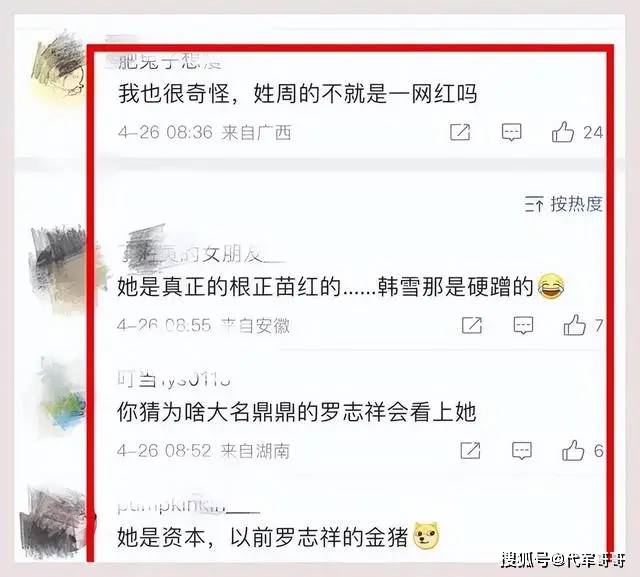This screenshot has width=640, height=577.
Task: Click timestamp 4-26 08:52 来自湖南
Action: coord(203,451)
